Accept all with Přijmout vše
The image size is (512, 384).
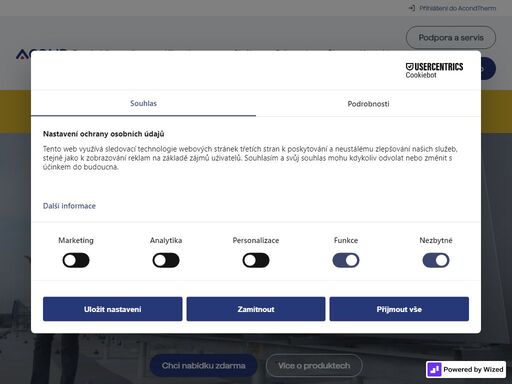coord(399,309)
